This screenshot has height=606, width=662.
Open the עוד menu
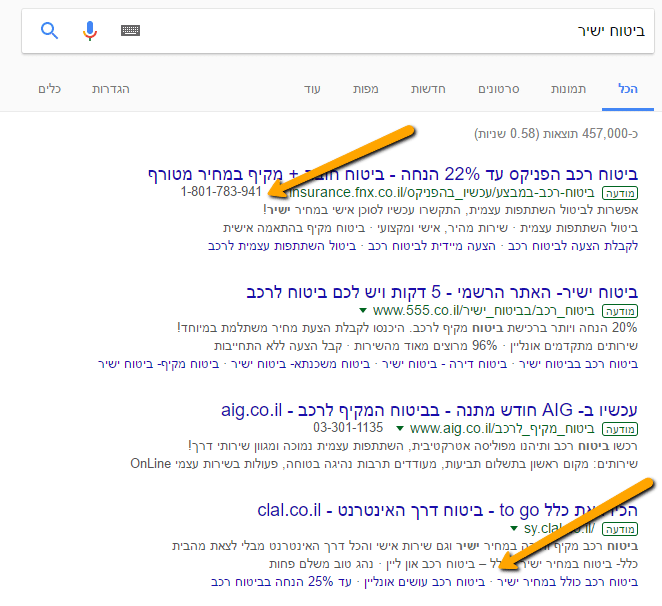(312, 89)
